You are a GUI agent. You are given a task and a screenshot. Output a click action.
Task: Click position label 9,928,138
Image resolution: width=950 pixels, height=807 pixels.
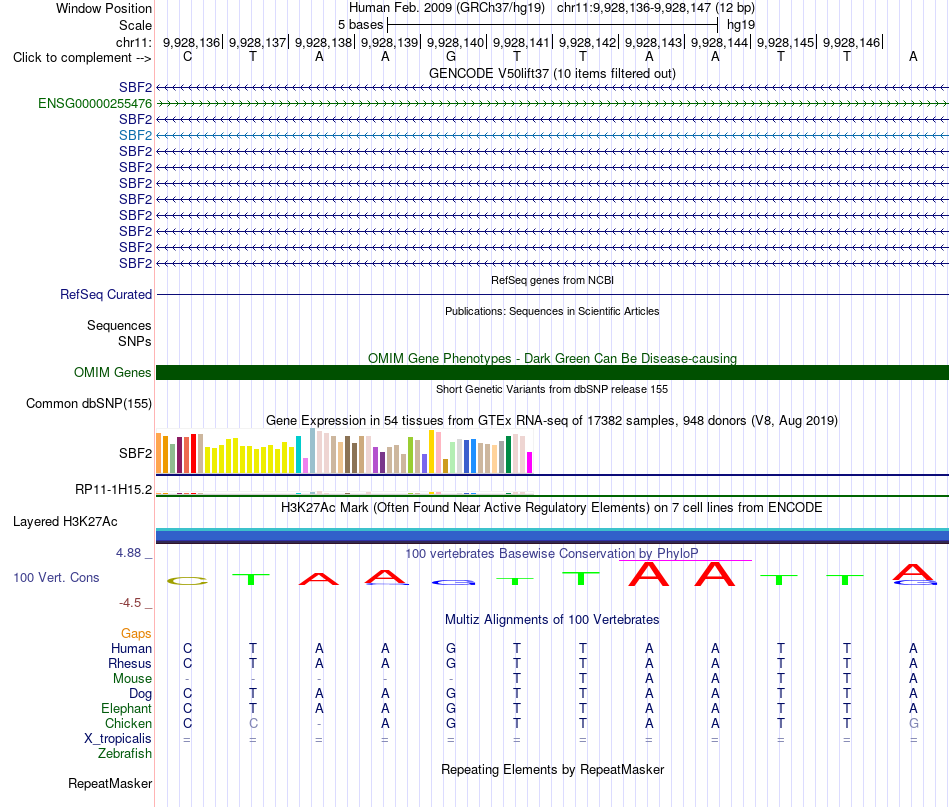(x=324, y=42)
